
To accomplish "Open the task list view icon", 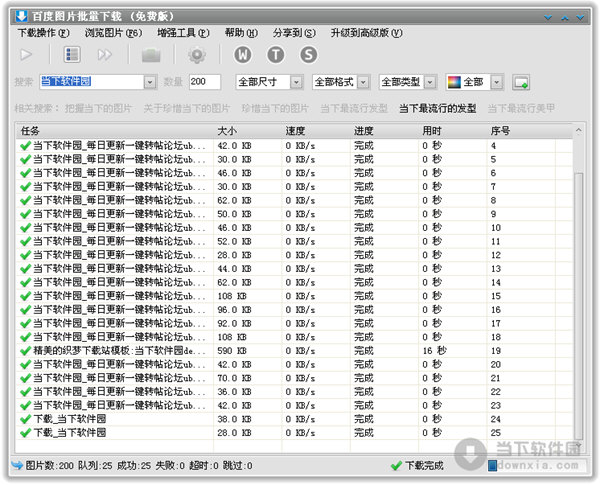I will coord(72,55).
